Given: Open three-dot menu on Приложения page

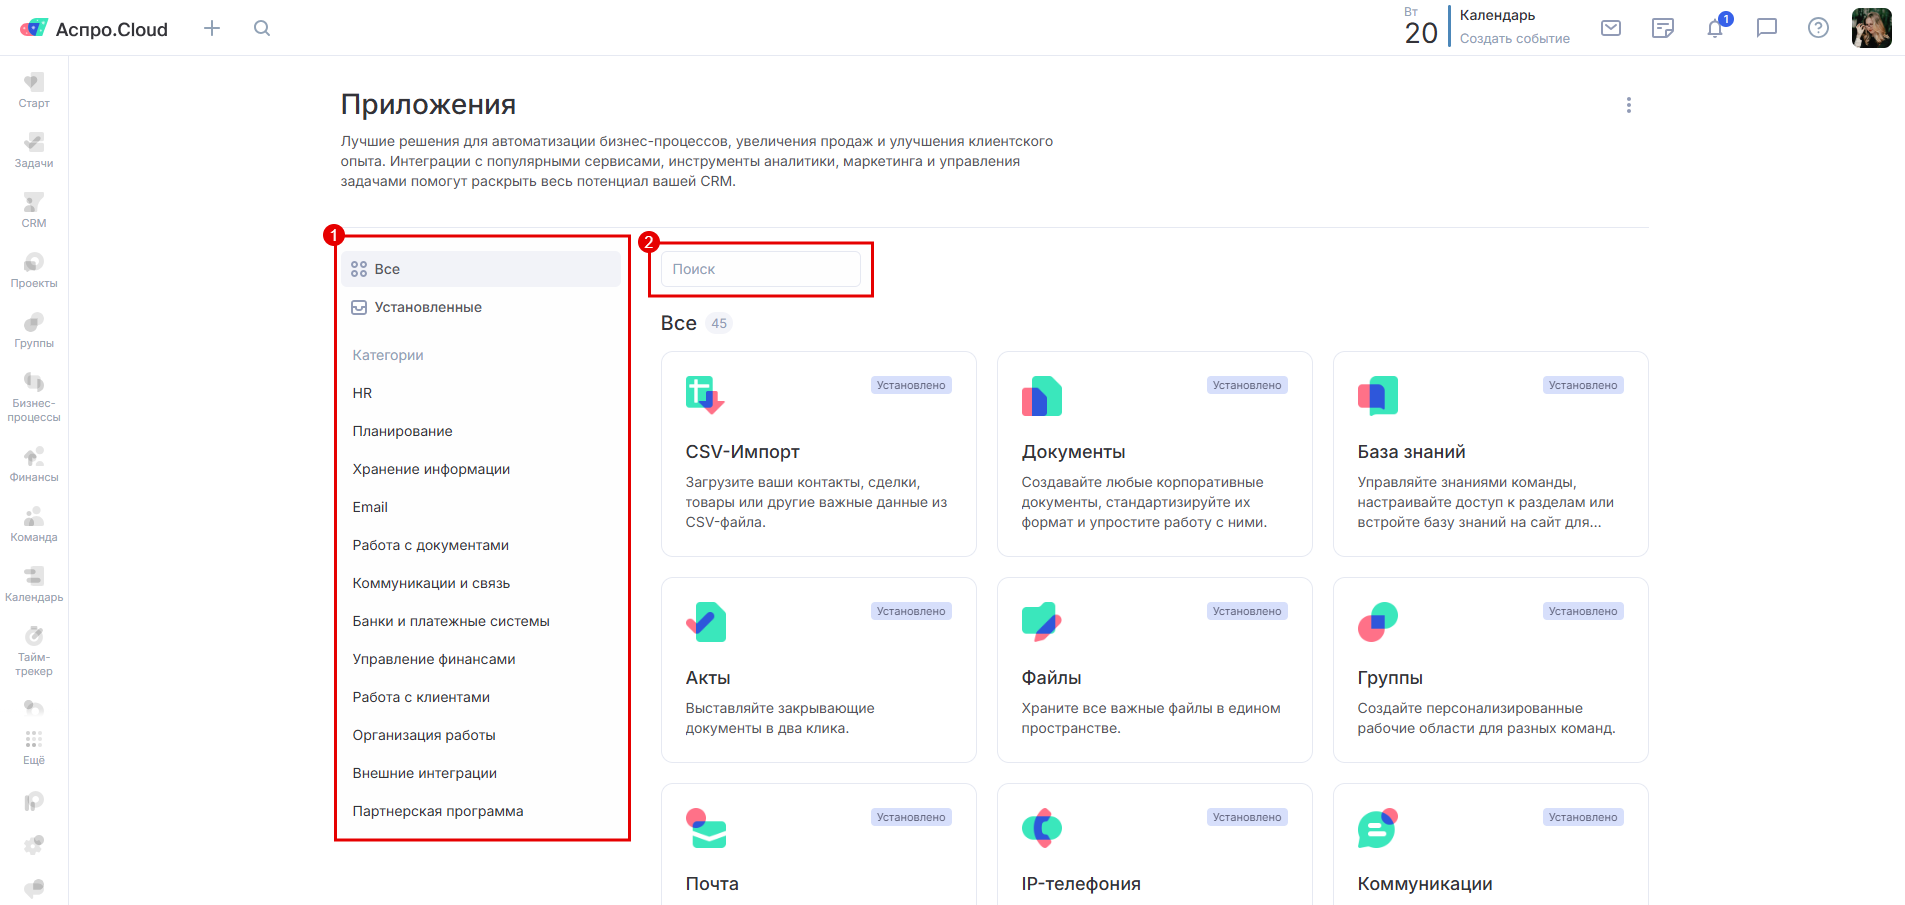Looking at the screenshot, I should (x=1628, y=105).
